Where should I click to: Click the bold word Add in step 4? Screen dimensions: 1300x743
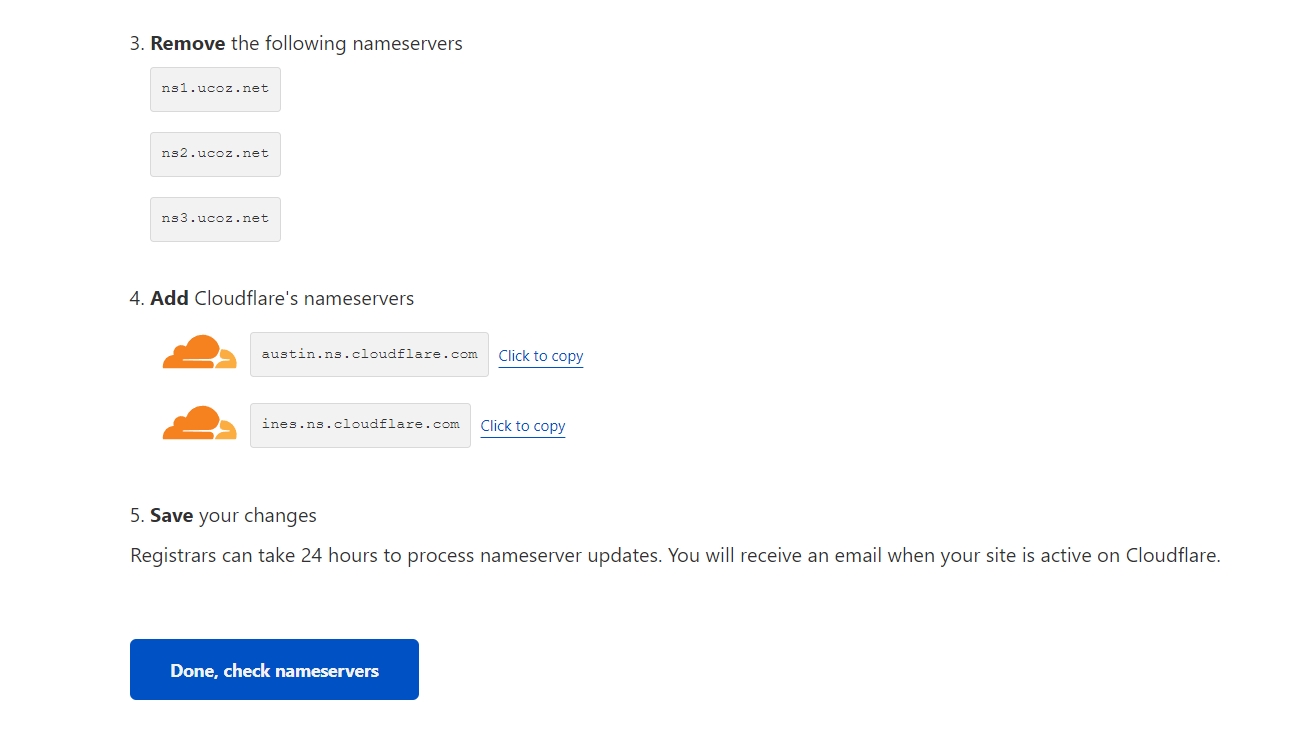pos(169,299)
